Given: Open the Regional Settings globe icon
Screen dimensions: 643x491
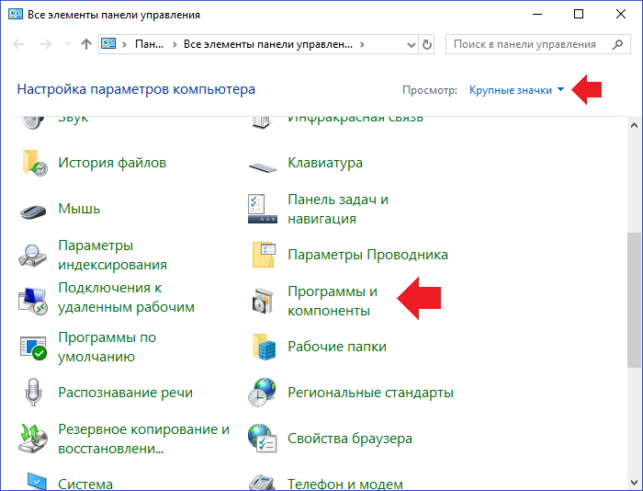Looking at the screenshot, I should [x=262, y=392].
